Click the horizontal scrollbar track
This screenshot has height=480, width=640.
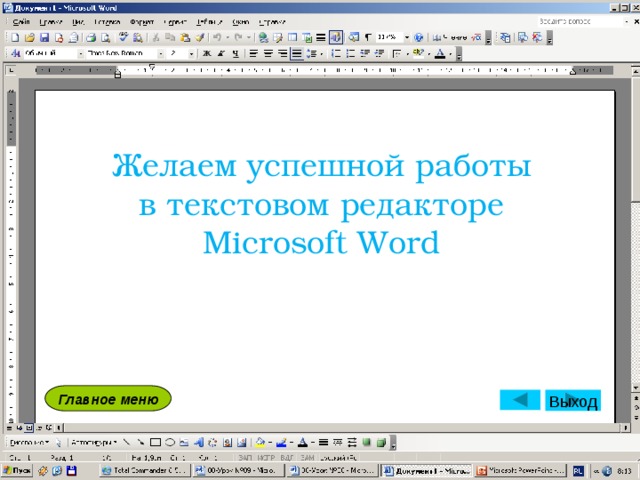tap(342, 428)
